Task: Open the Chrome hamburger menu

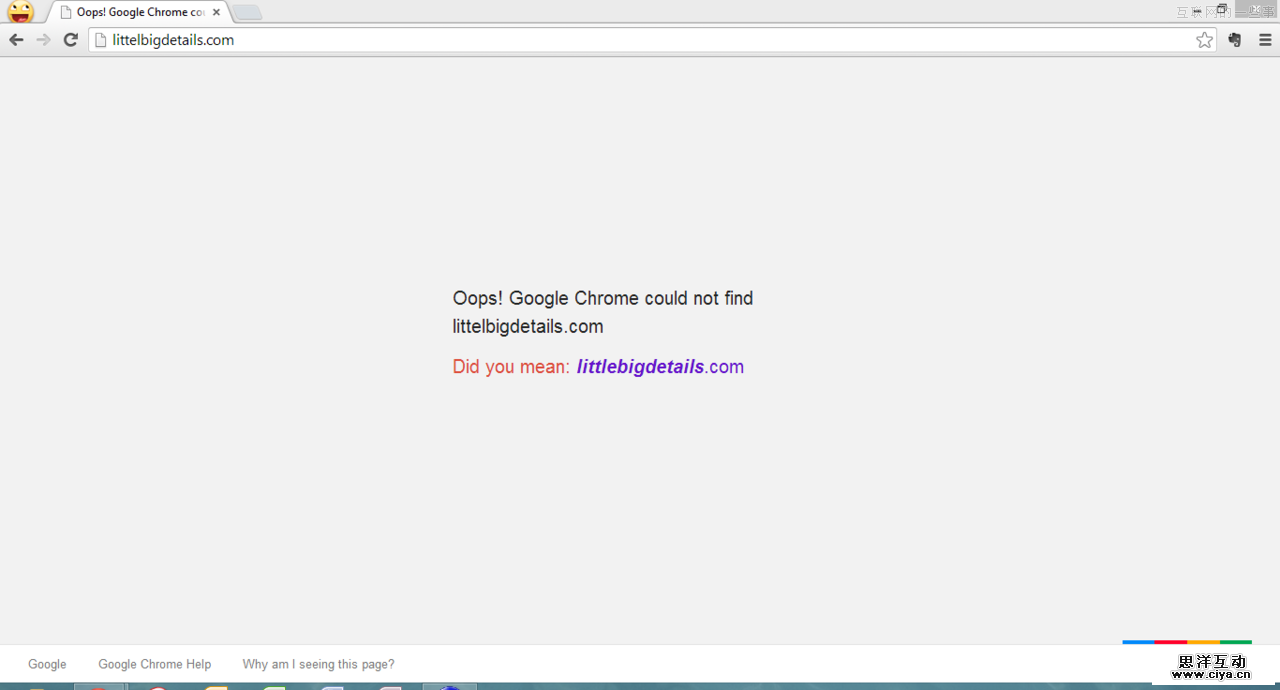Action: [1265, 40]
